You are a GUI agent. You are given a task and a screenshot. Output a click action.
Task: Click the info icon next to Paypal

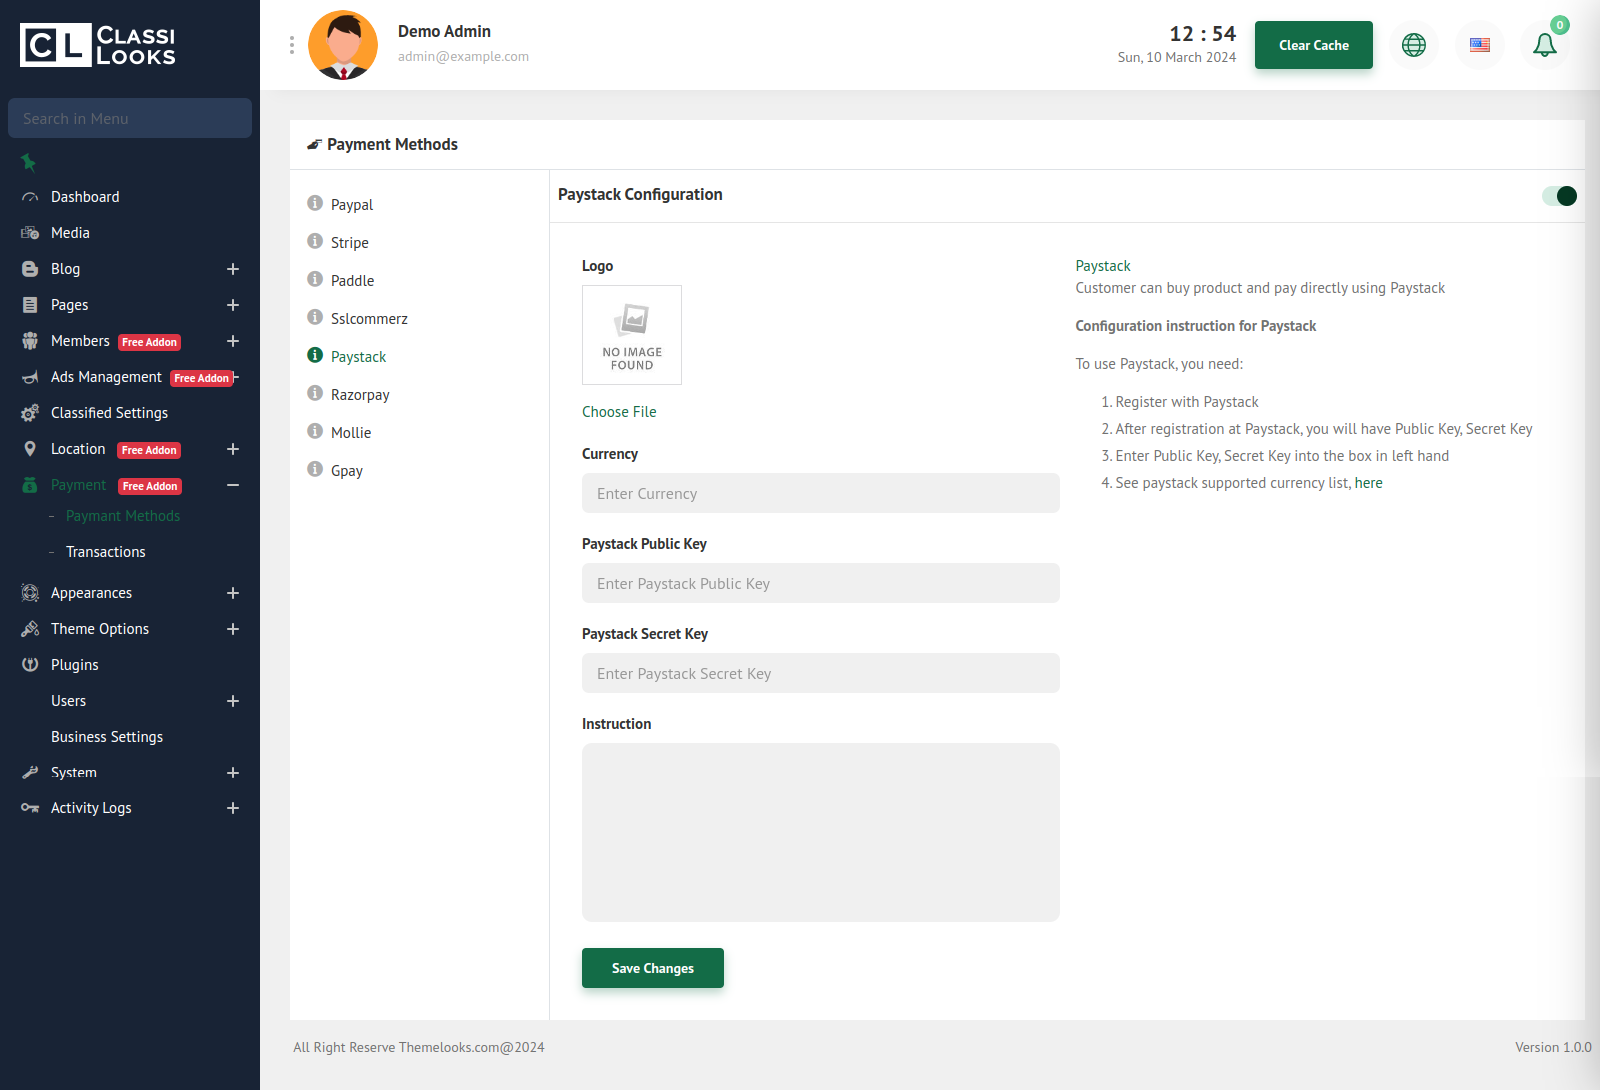[x=315, y=203]
